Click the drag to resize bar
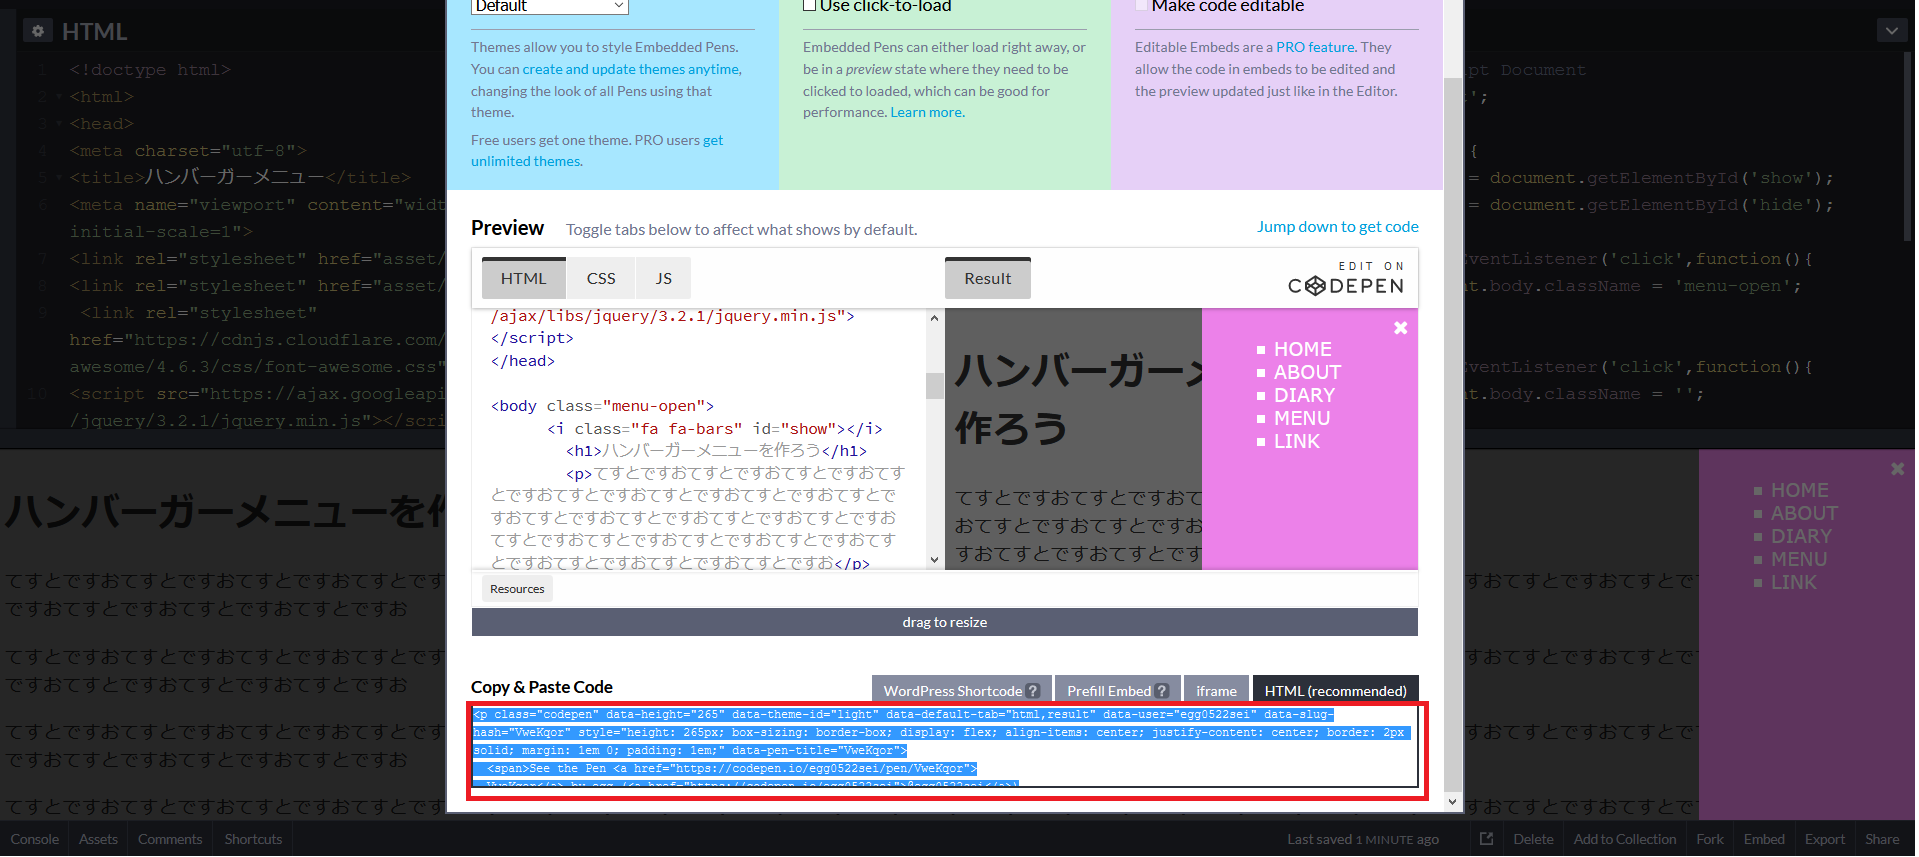 [x=944, y=622]
